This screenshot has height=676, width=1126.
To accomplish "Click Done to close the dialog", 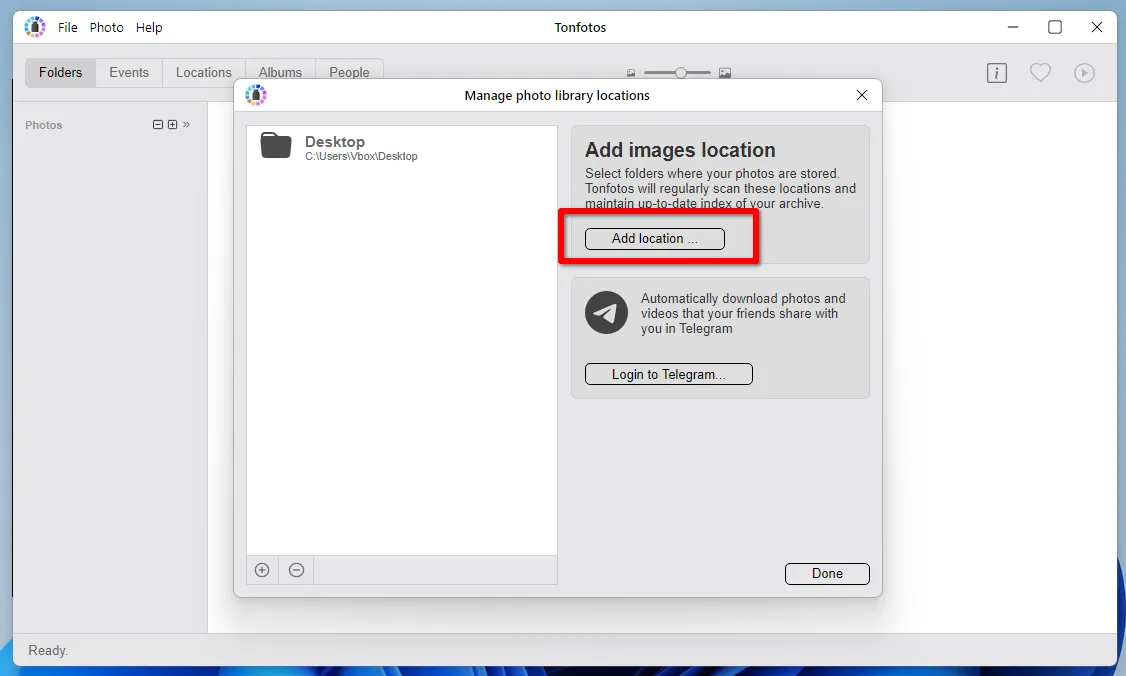I will click(x=827, y=573).
